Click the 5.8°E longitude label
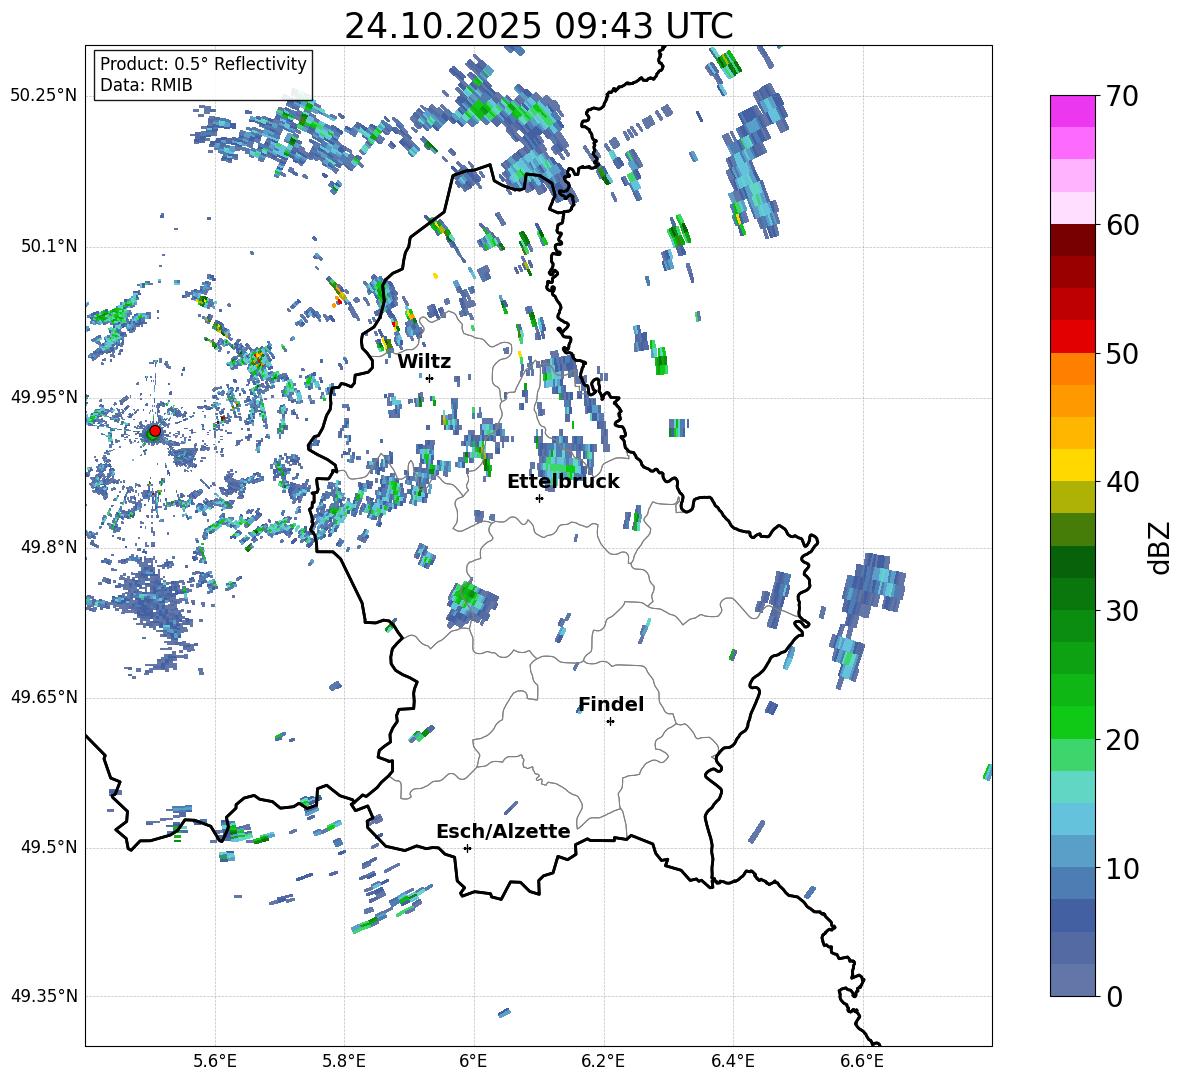This screenshot has width=1184, height=1081. click(x=344, y=1061)
